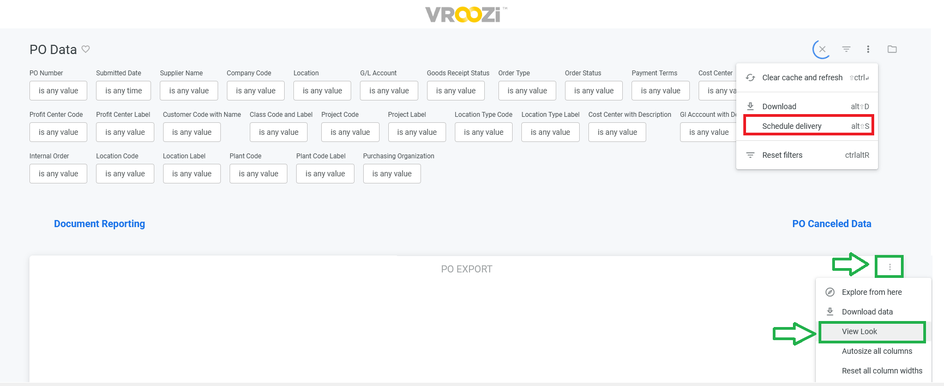This screenshot has width=944, height=386.
Task: Click the PO Data dashboard title
Action: pos(53,49)
